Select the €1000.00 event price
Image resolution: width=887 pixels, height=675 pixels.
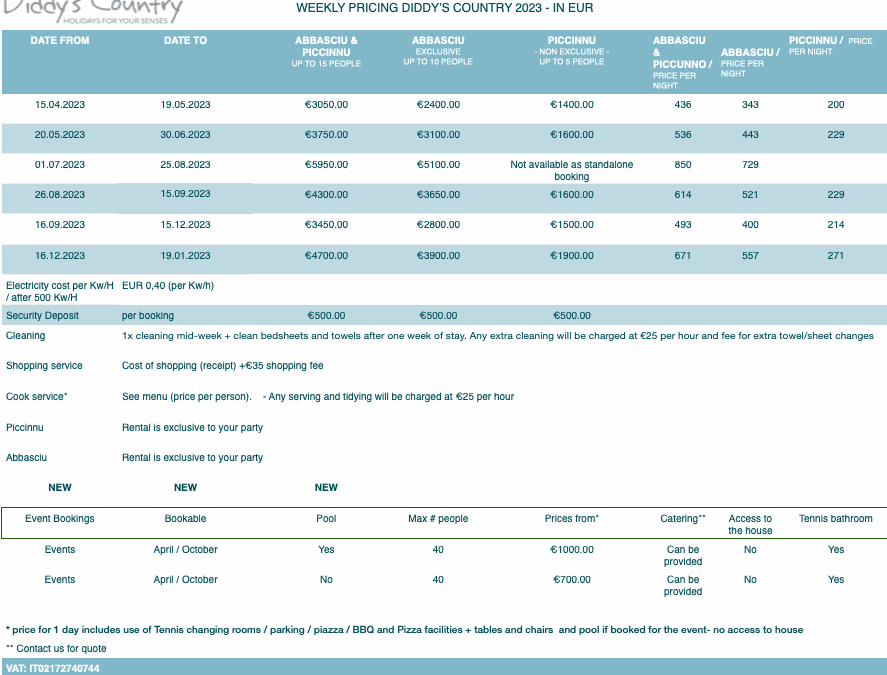[572, 549]
